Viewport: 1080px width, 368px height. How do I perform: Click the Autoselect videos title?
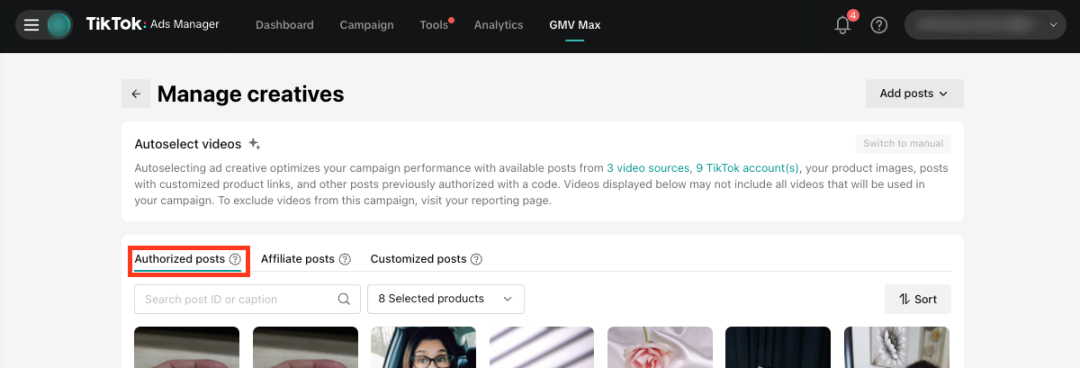tap(188, 144)
